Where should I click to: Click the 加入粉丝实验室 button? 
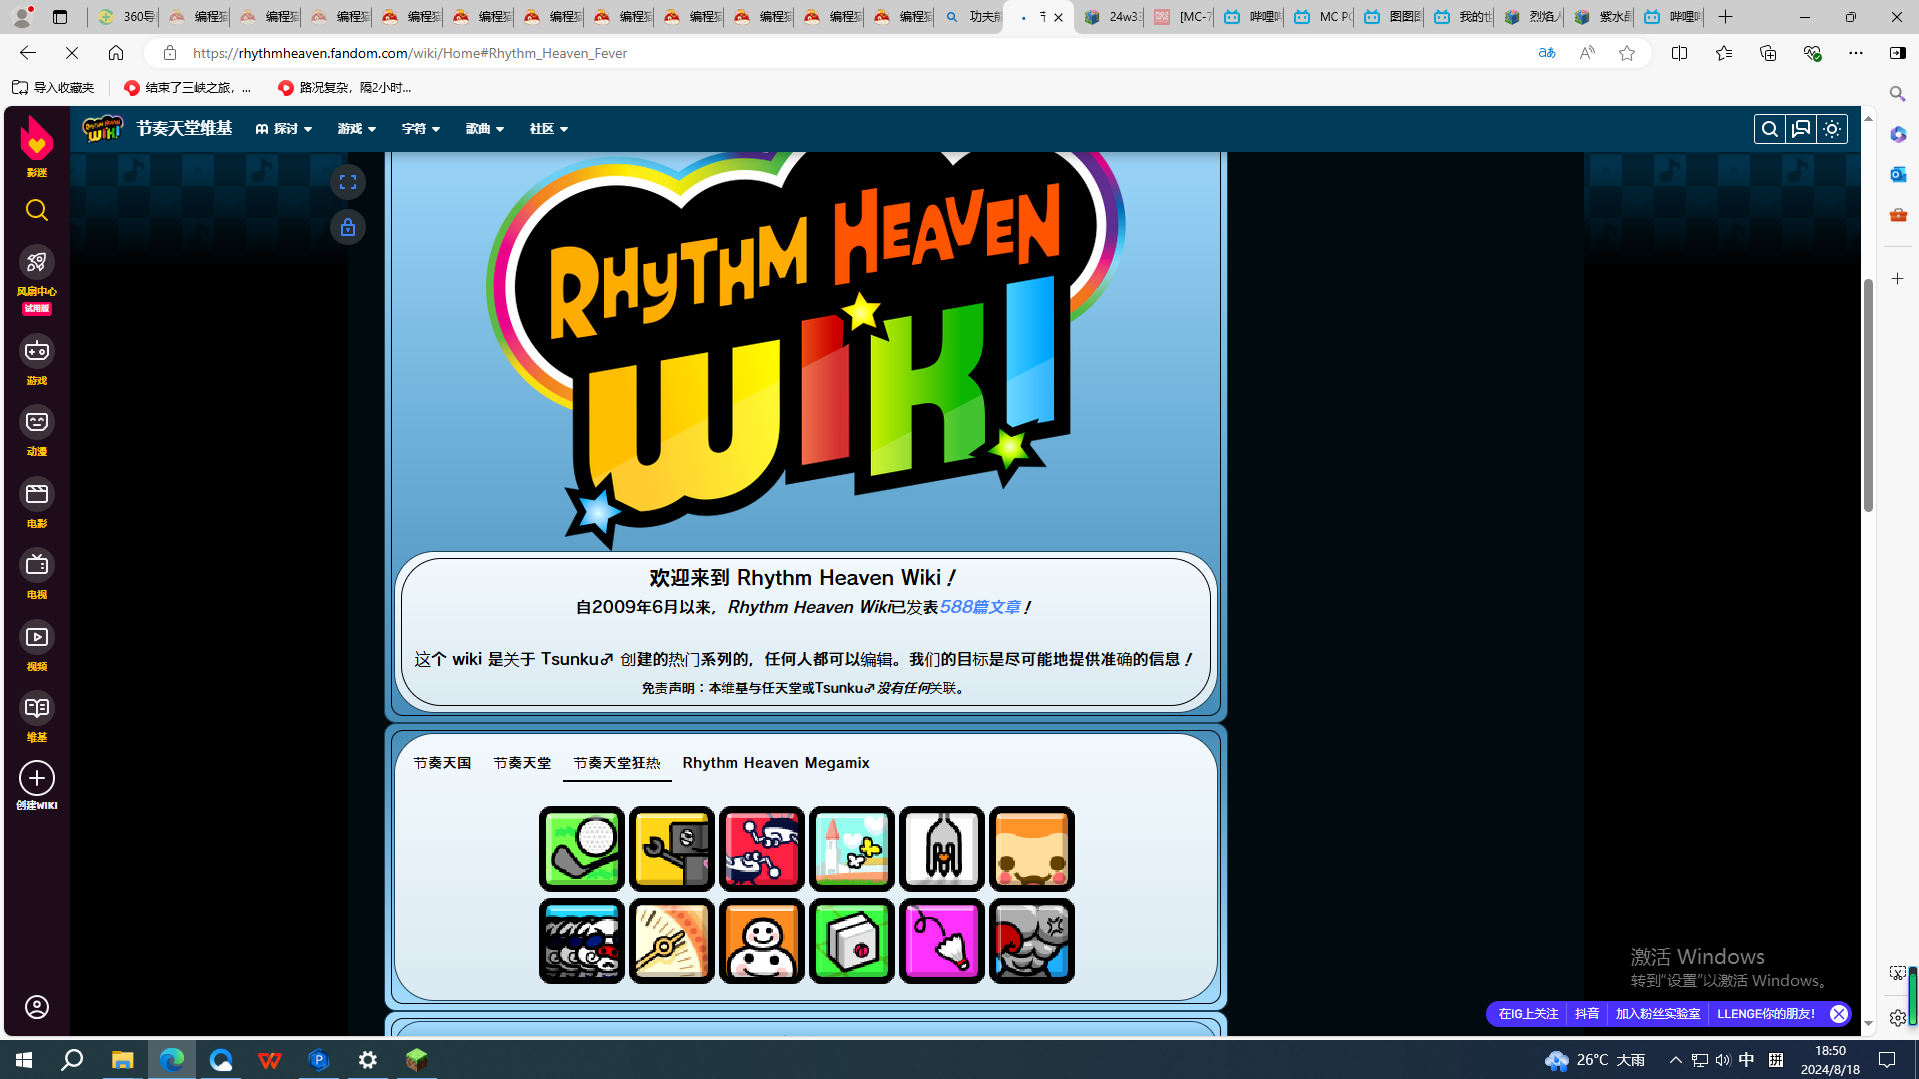[1658, 1014]
